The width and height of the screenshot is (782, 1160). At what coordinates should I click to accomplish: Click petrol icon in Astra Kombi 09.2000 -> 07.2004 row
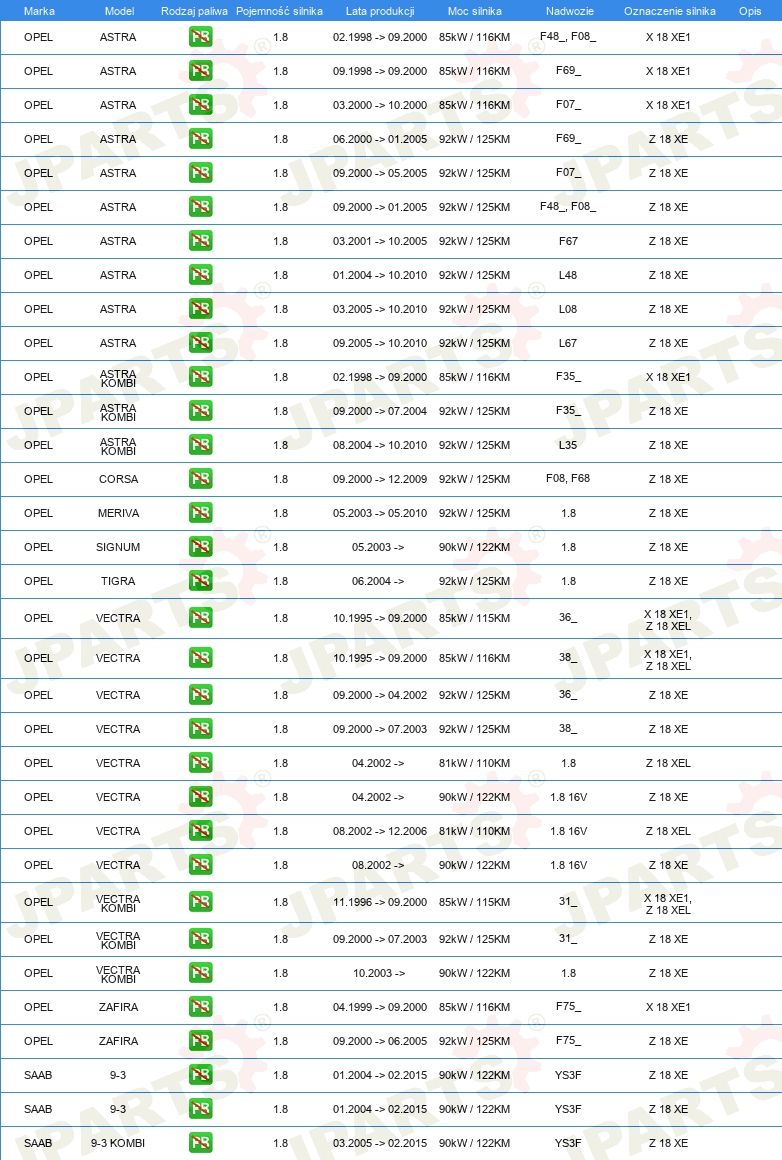point(200,411)
